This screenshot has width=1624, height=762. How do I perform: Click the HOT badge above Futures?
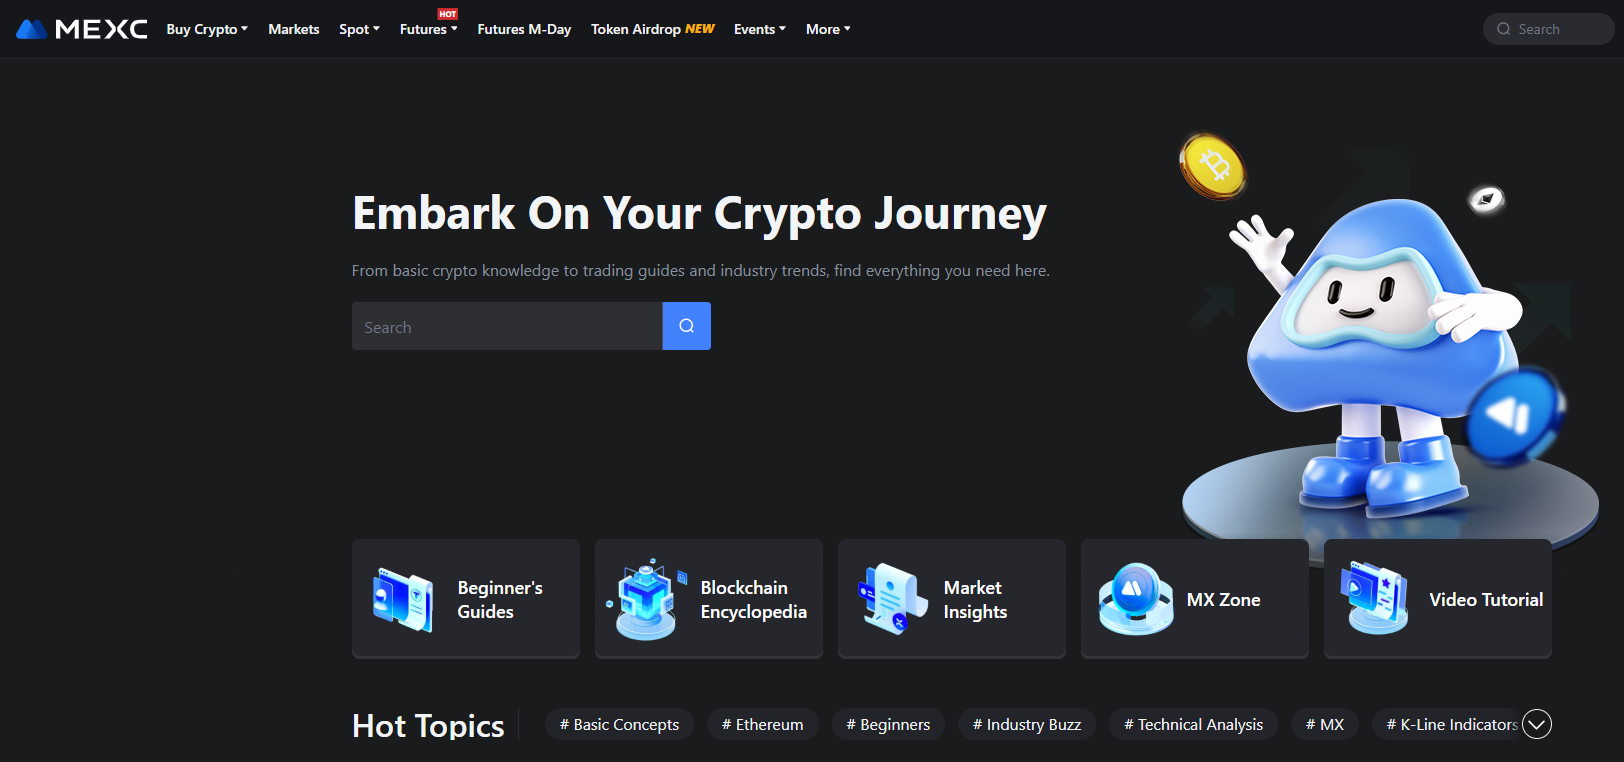(x=447, y=14)
